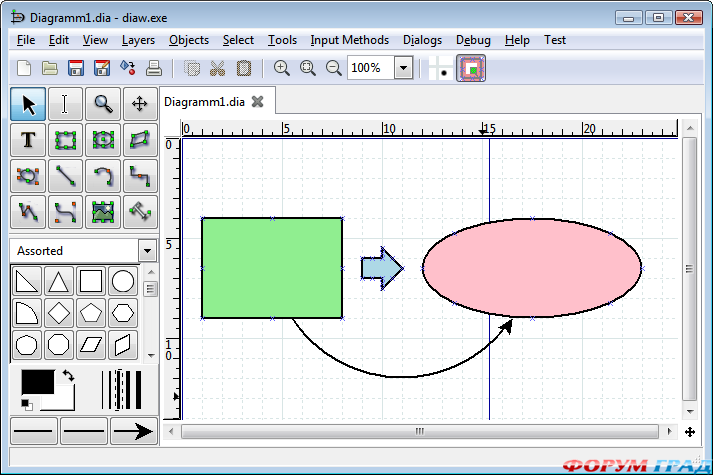Select the Bezier line tool
This screenshot has height=475, width=713.
click(65, 212)
